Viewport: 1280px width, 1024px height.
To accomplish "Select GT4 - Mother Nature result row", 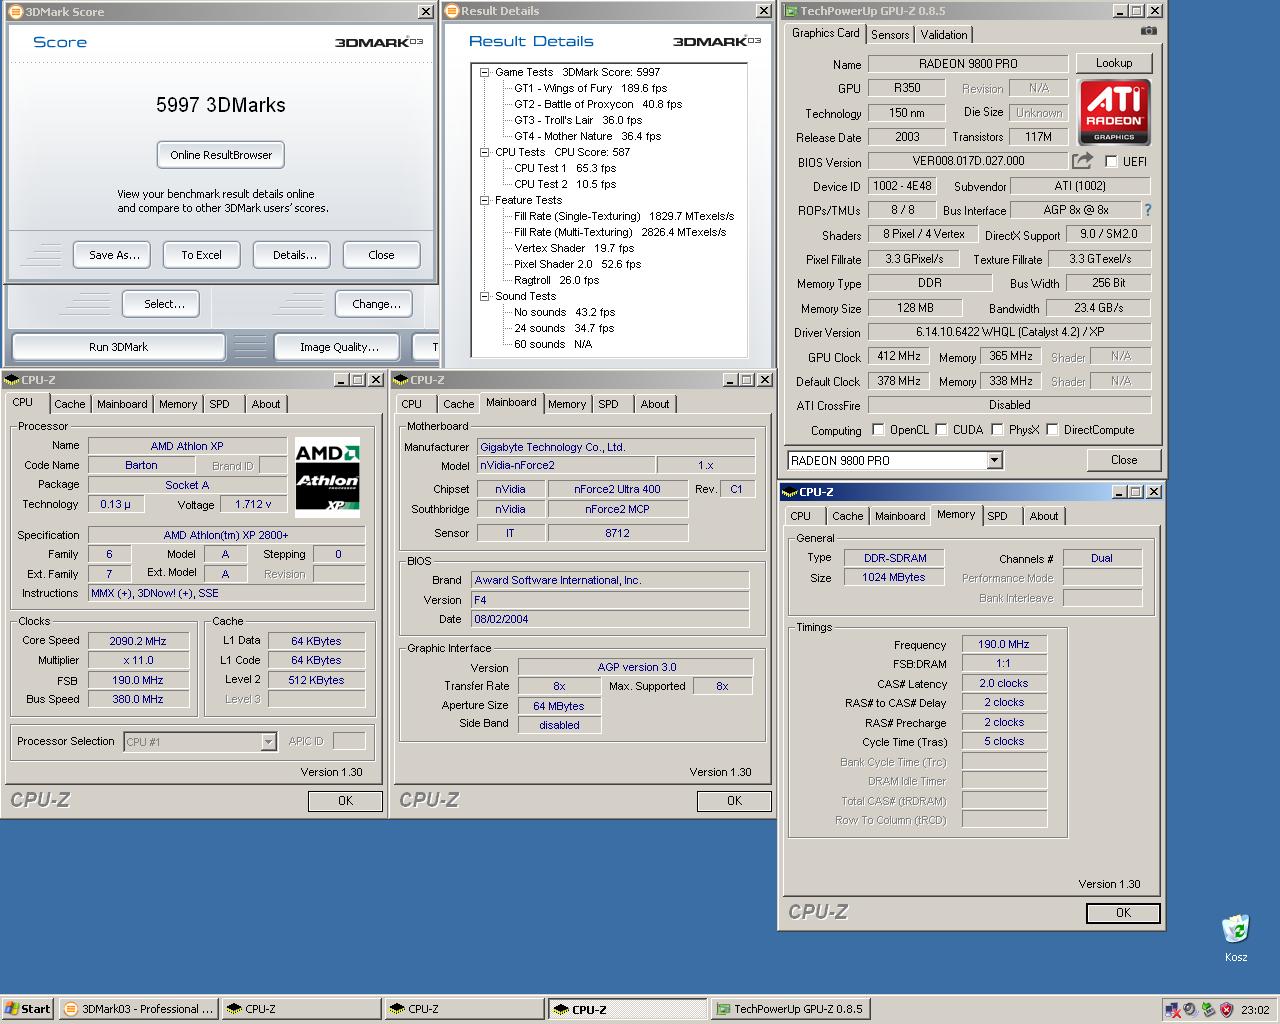I will tap(587, 136).
